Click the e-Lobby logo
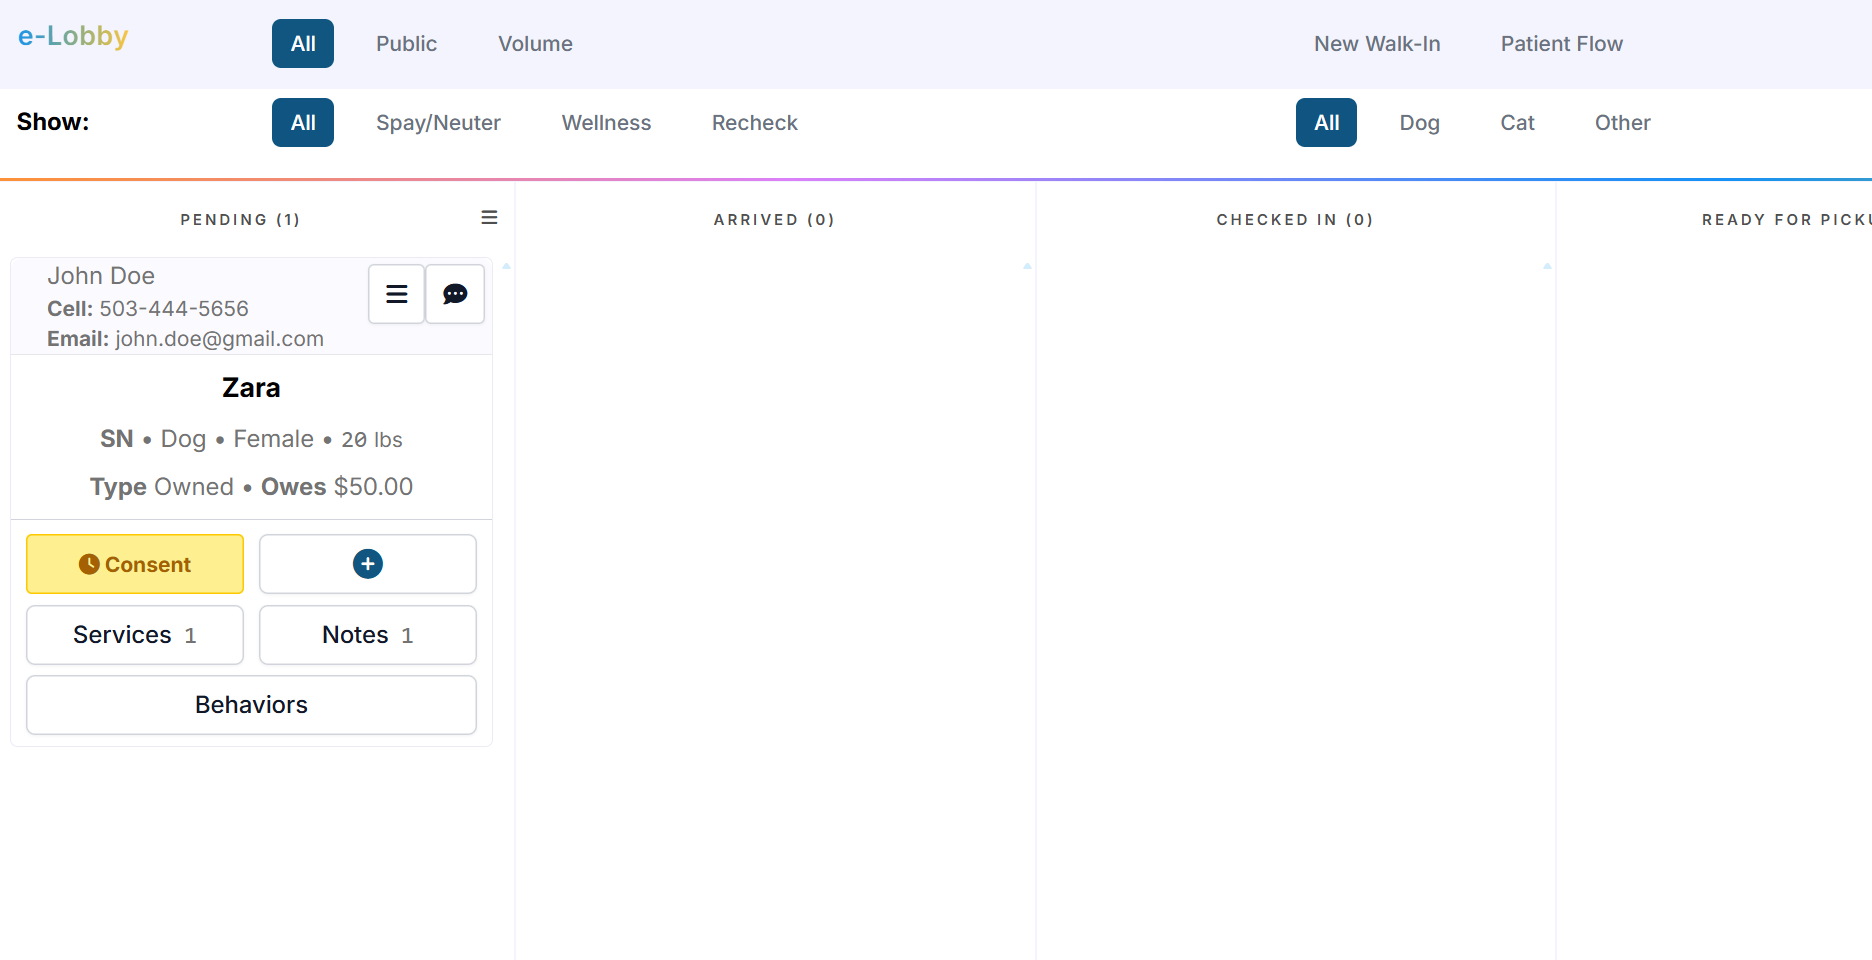 click(x=73, y=36)
